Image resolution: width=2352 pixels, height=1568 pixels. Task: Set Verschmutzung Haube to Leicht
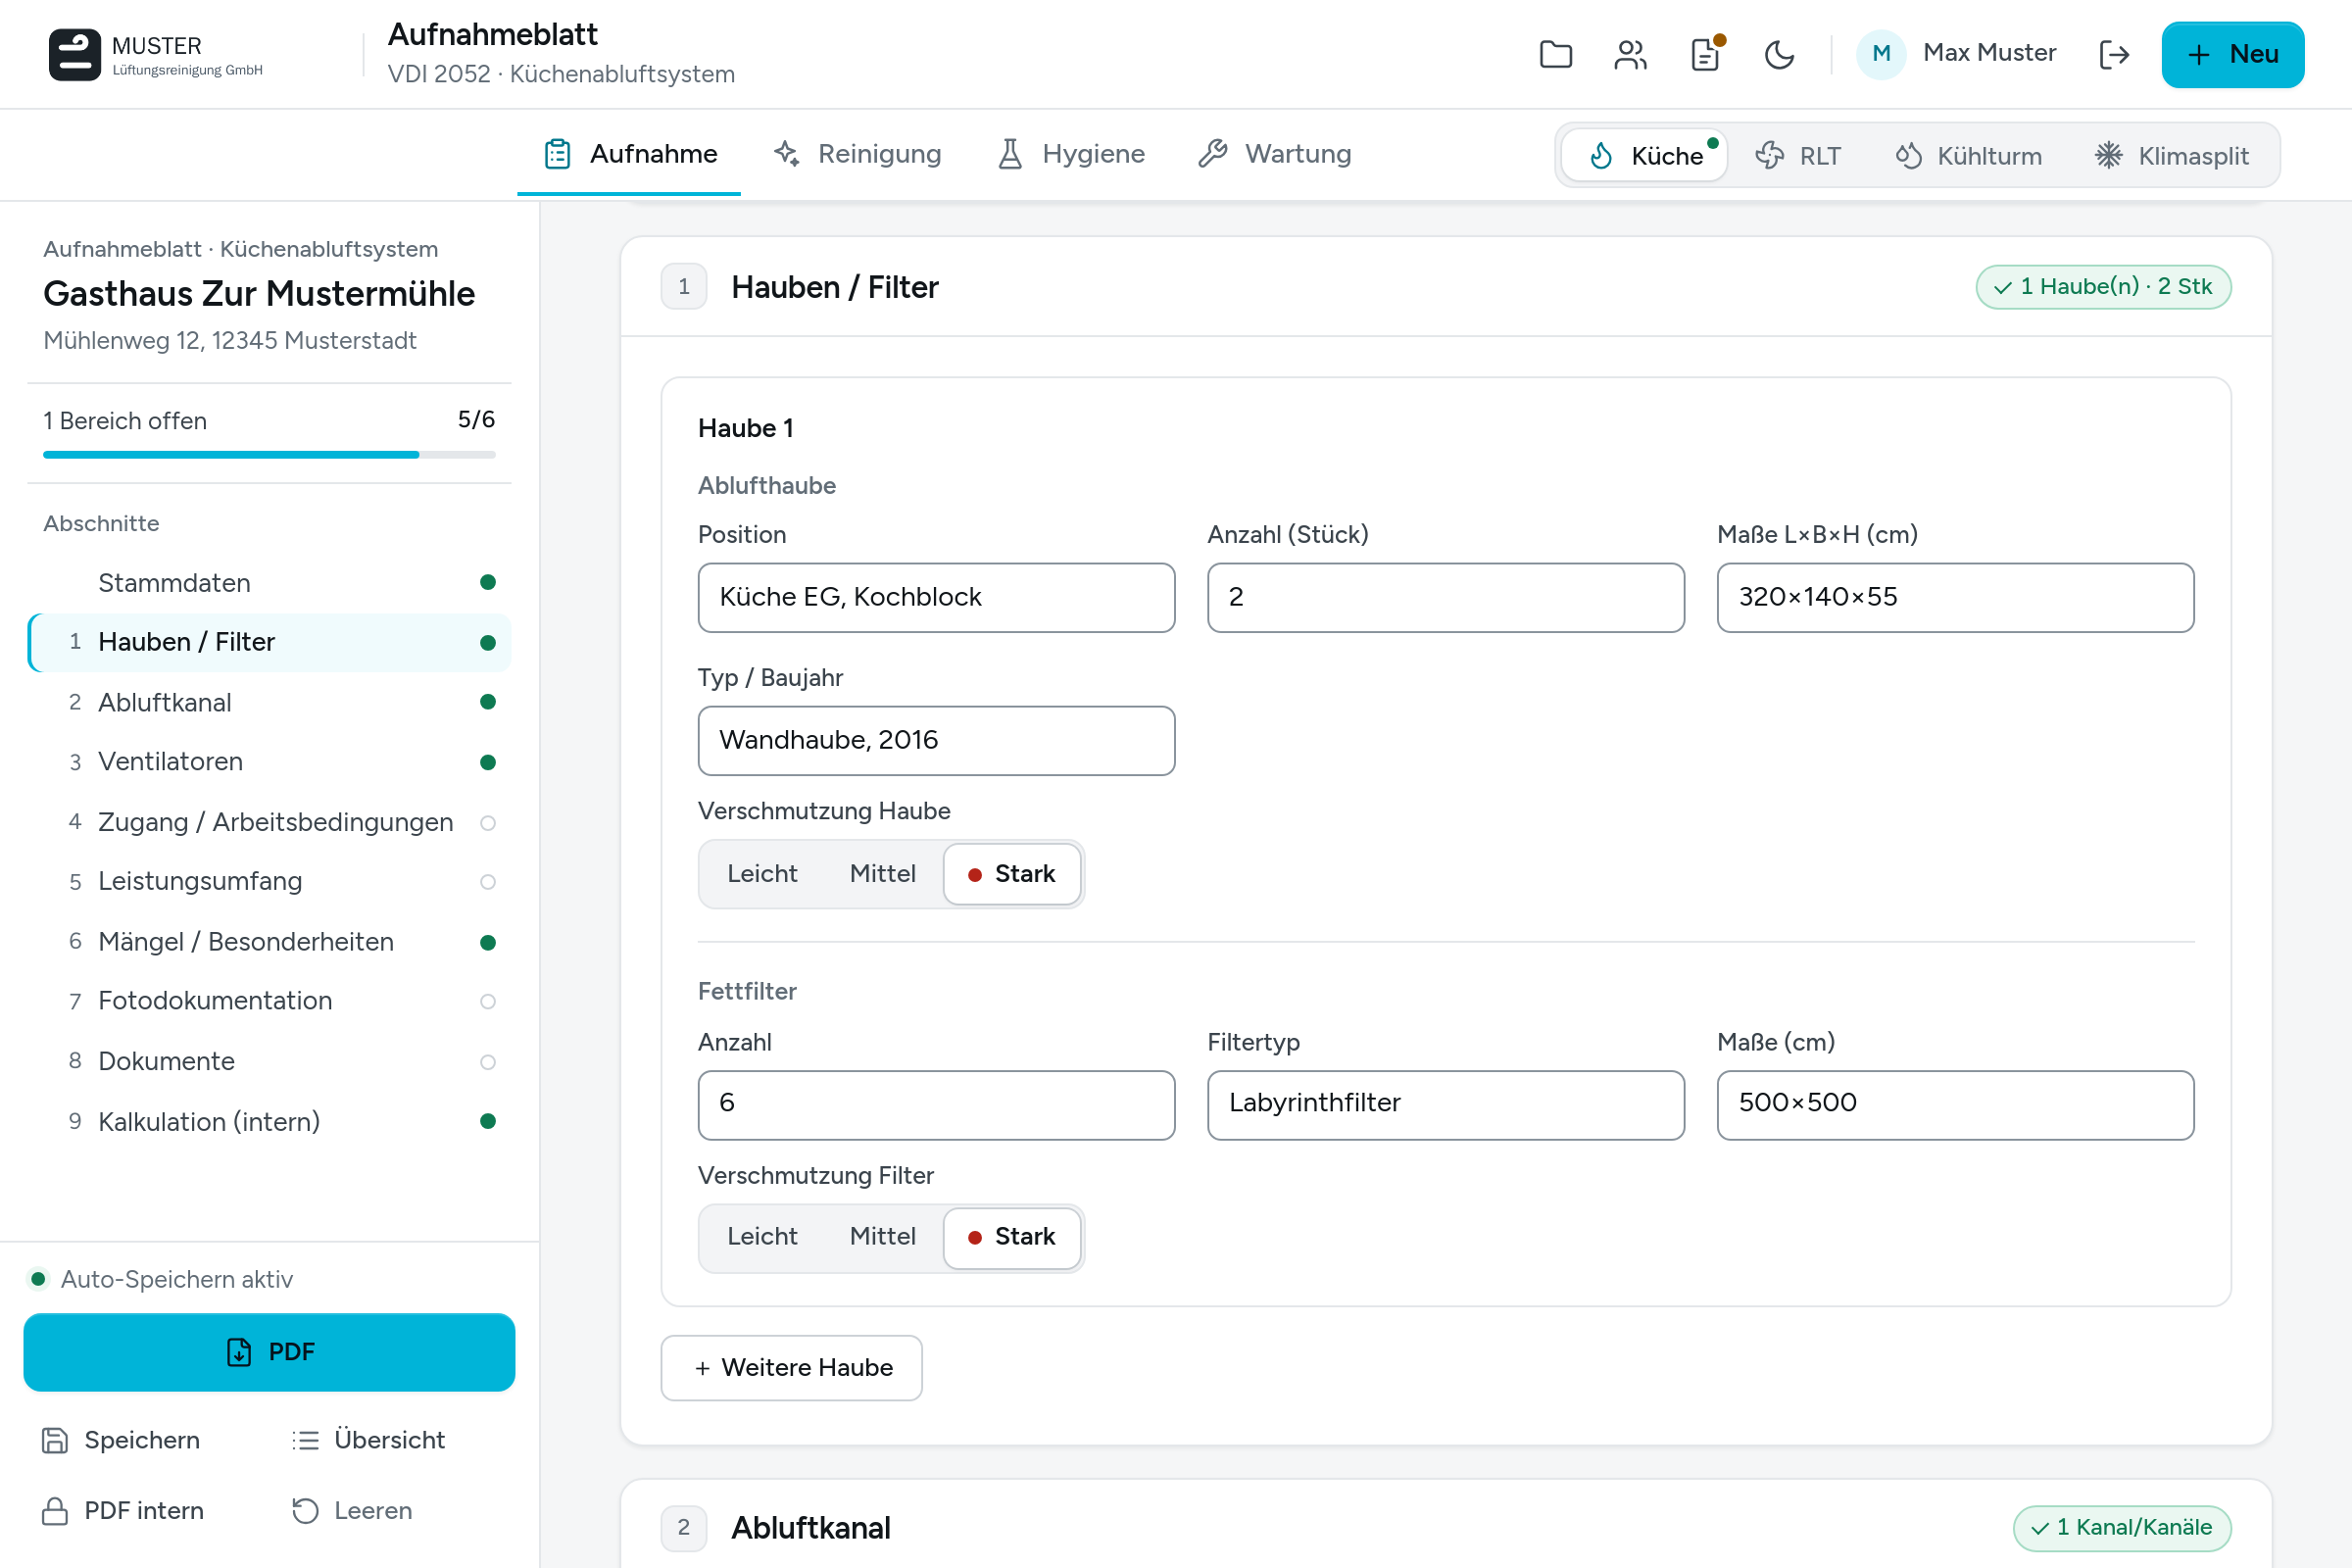click(x=762, y=874)
